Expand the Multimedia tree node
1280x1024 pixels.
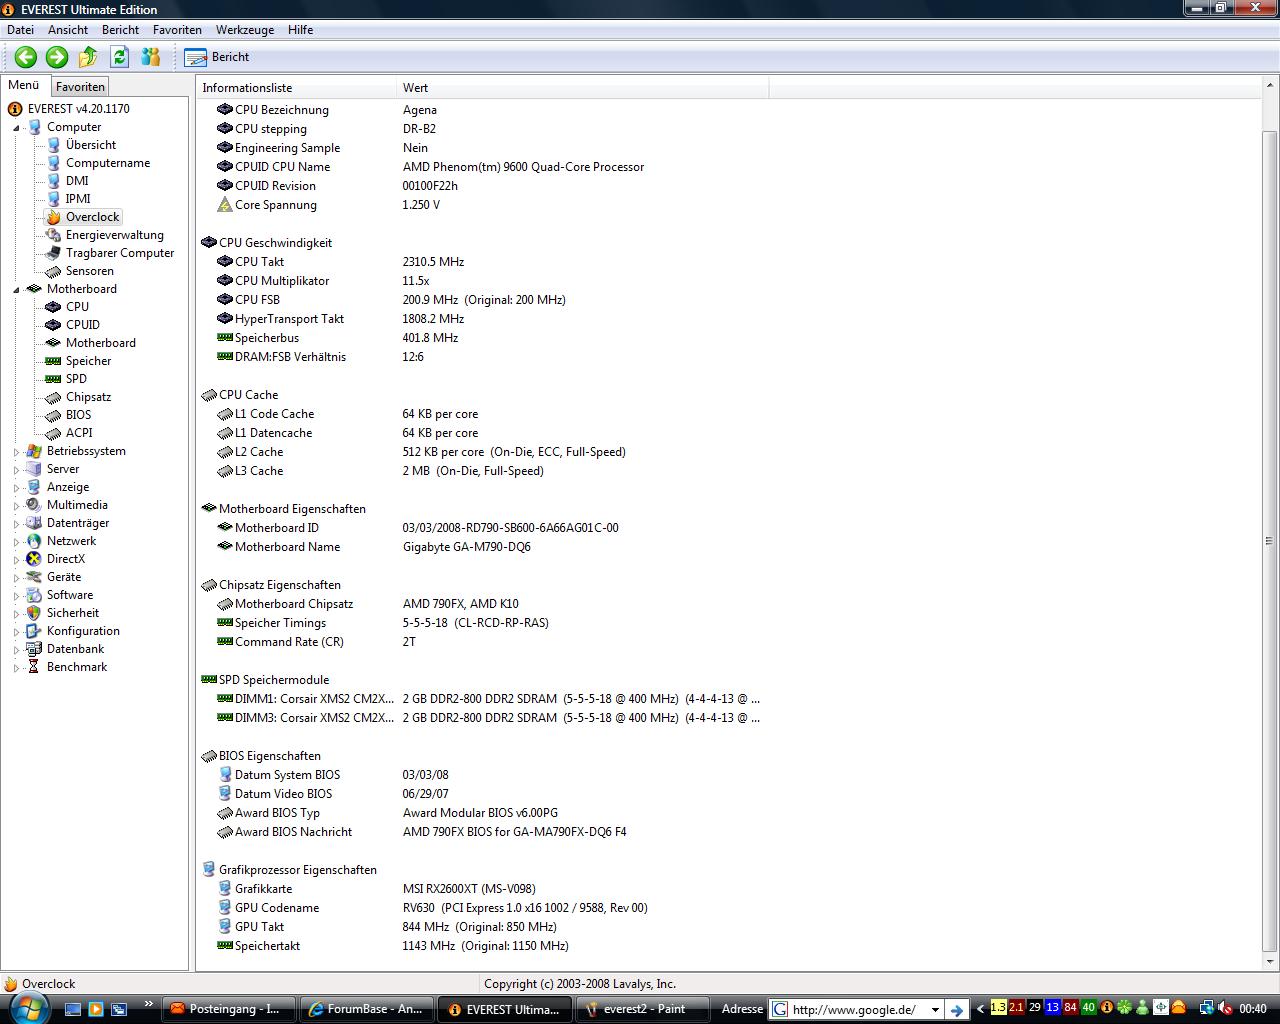point(16,506)
